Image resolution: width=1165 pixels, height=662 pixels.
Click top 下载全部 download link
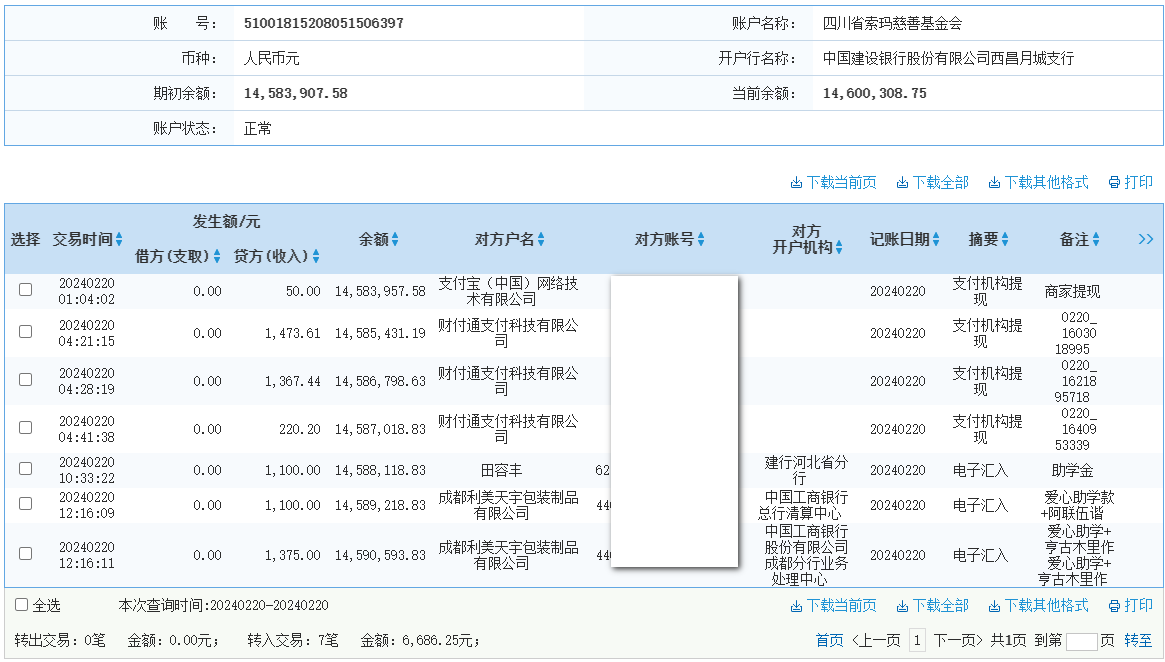932,182
